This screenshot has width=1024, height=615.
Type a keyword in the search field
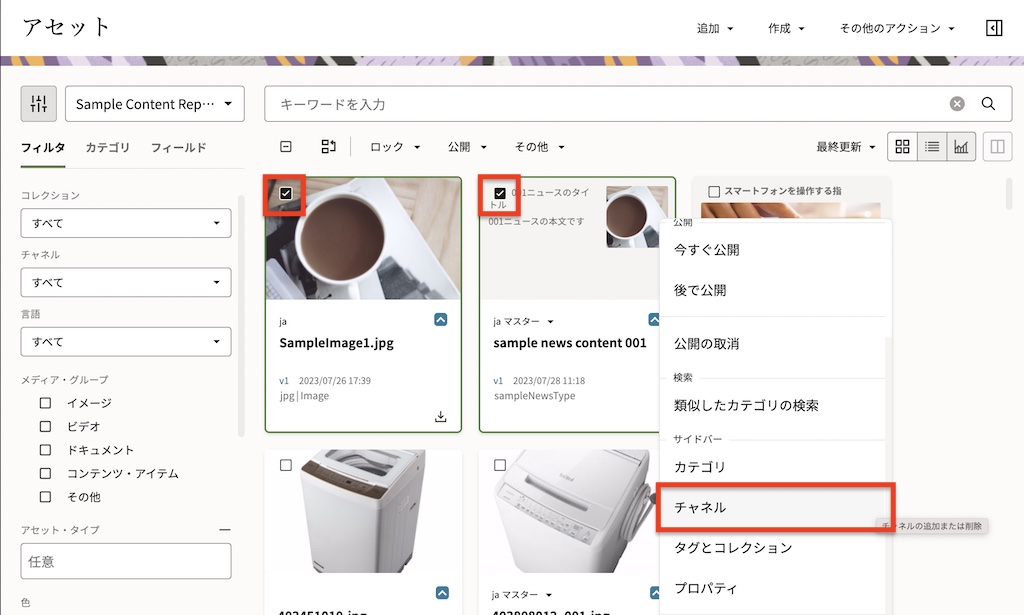point(600,103)
